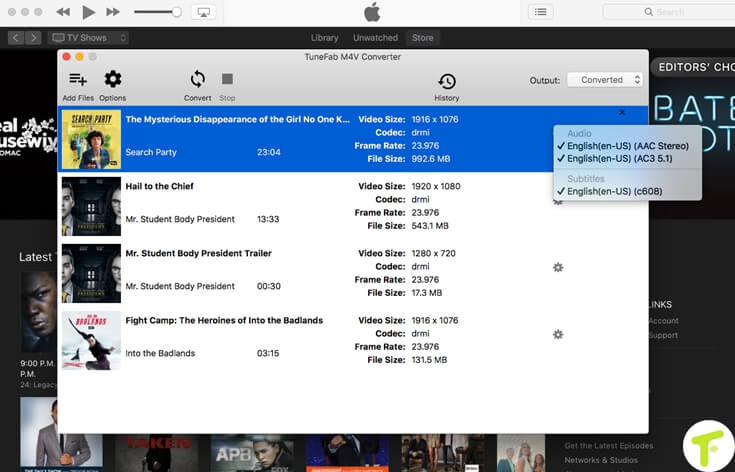Select 'Into the Badlands' series name

point(160,353)
